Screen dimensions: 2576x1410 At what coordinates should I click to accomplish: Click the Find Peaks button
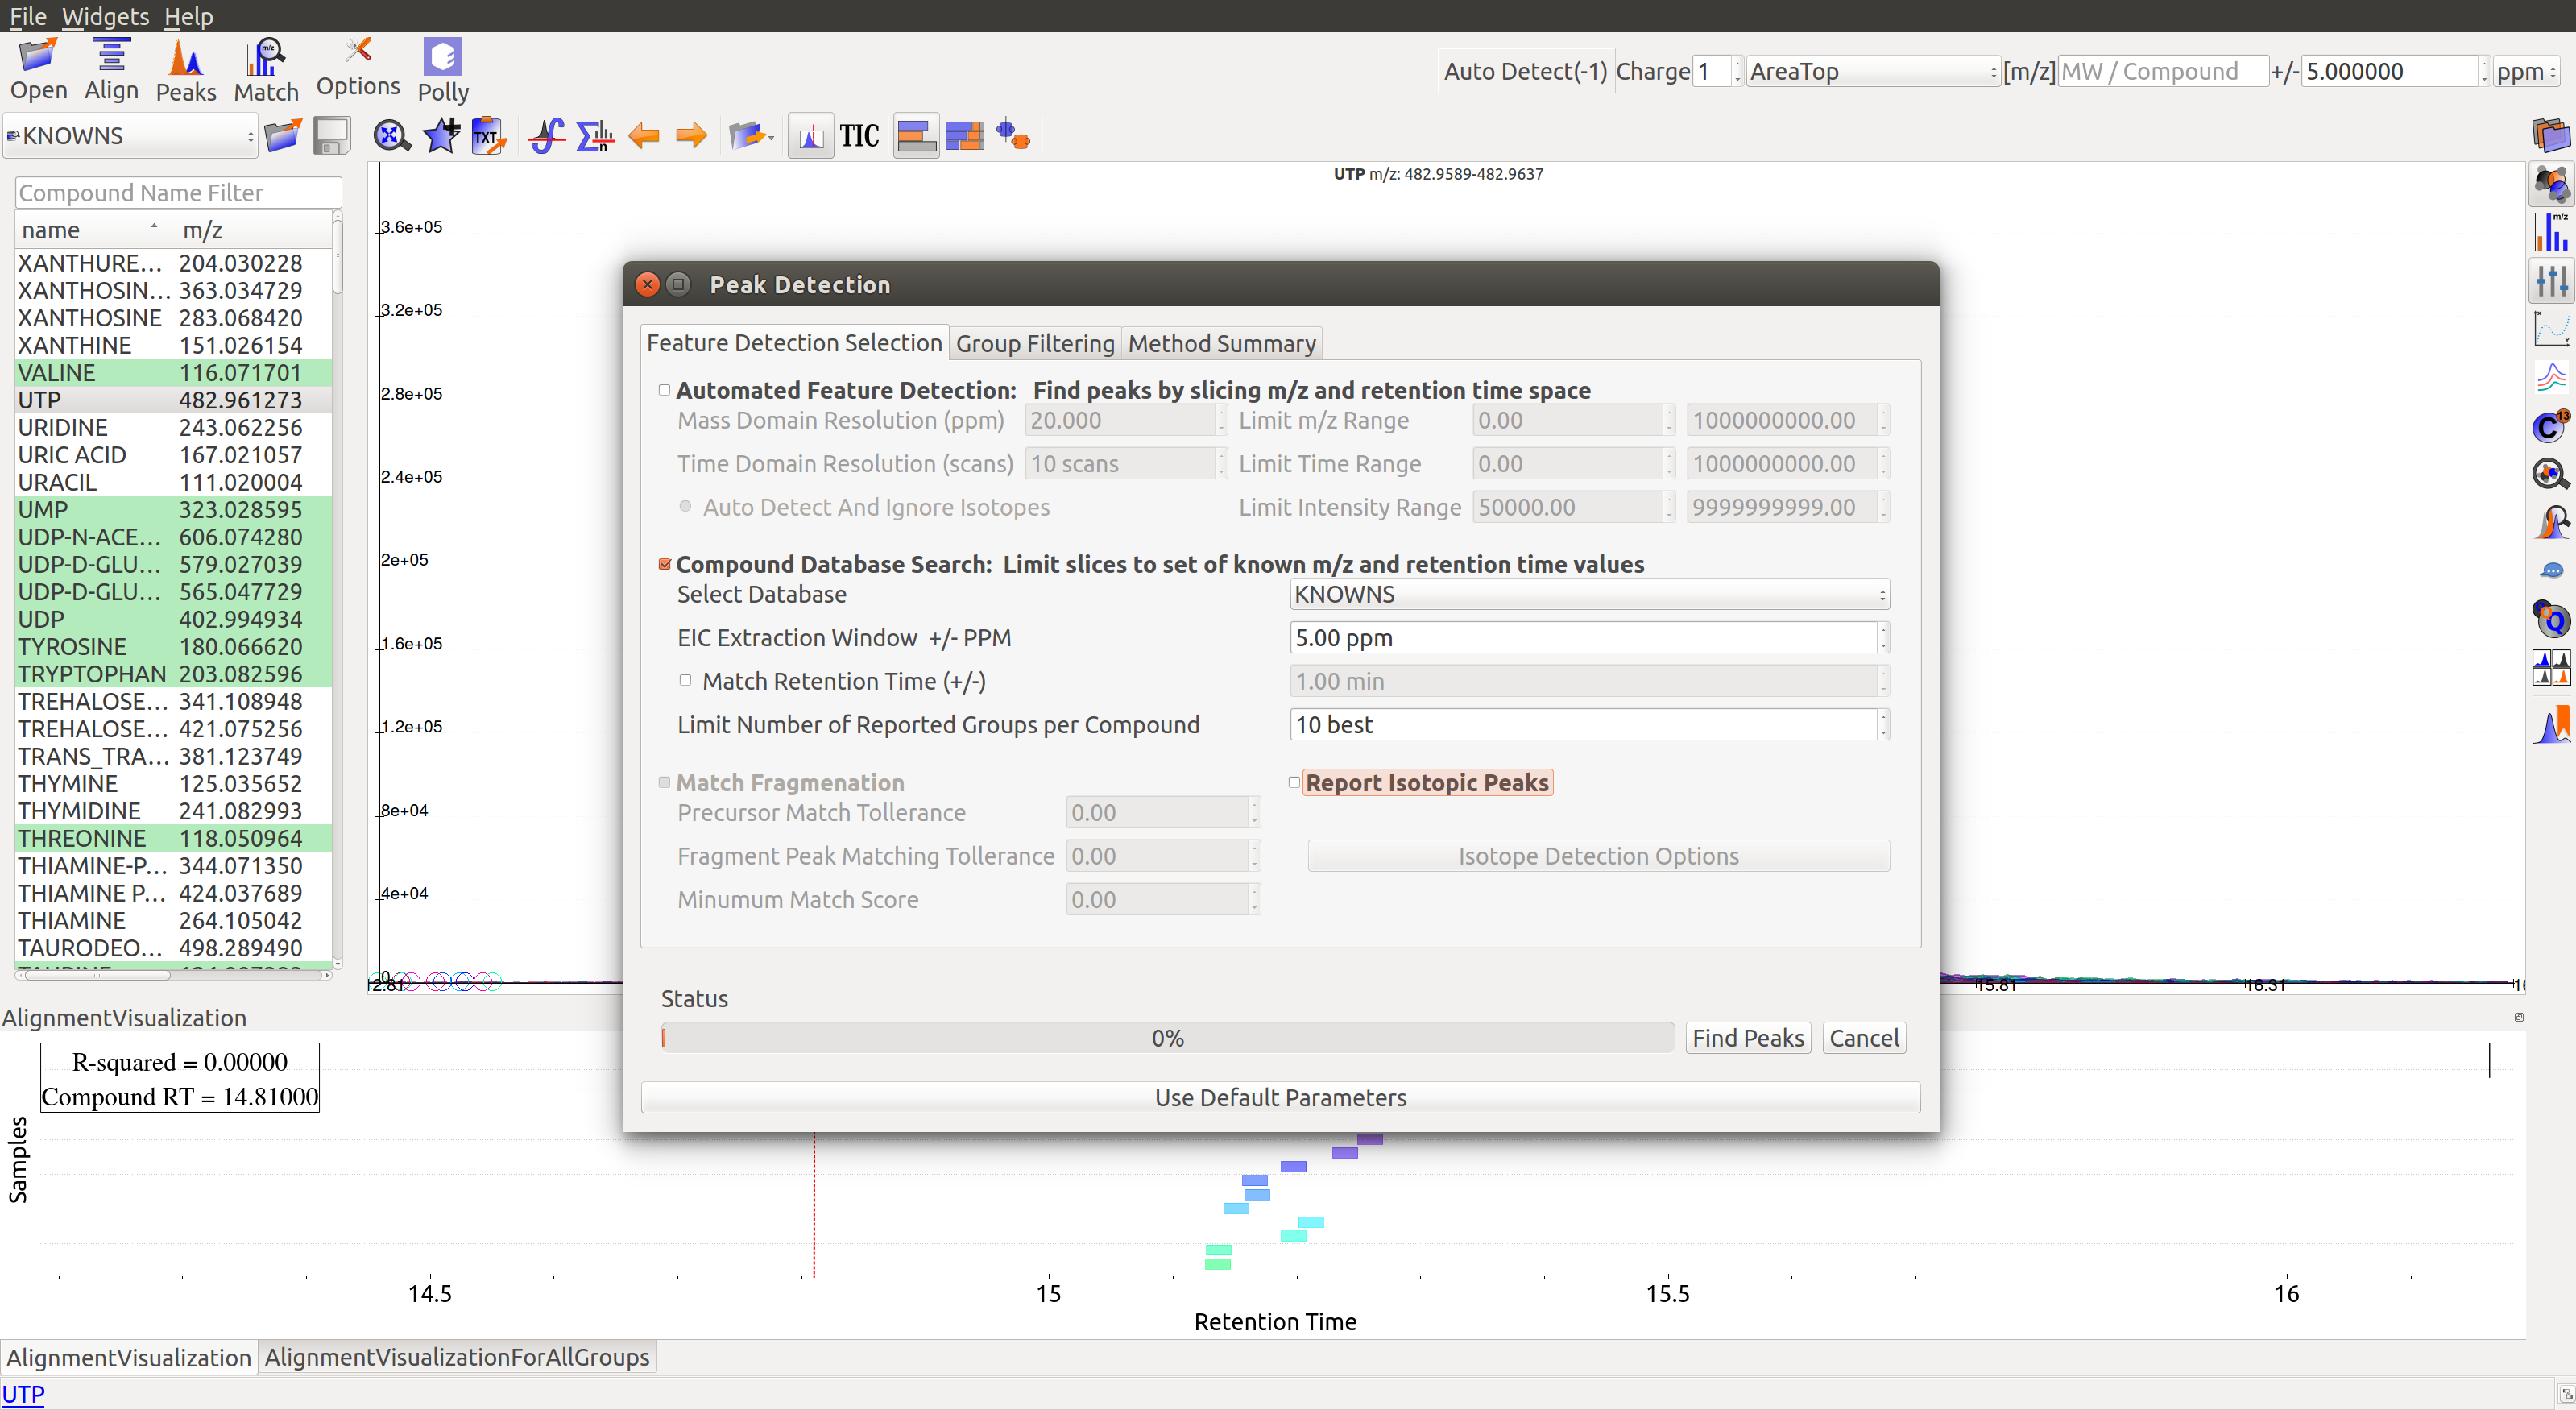click(1747, 1037)
